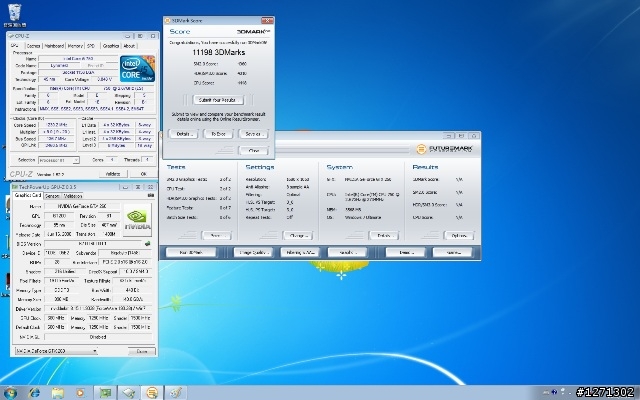Click the Intel Core i5 logo in CPU-Z
The width and height of the screenshot is (640, 400).
point(137,69)
